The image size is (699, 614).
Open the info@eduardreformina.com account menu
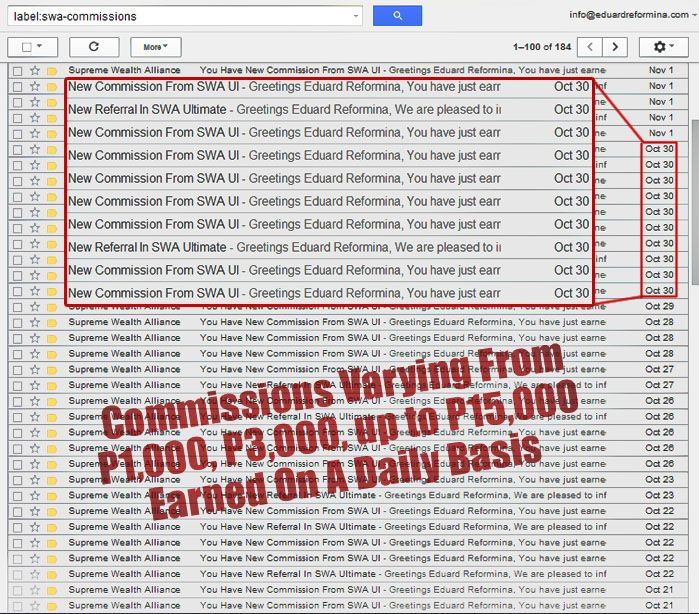click(632, 15)
